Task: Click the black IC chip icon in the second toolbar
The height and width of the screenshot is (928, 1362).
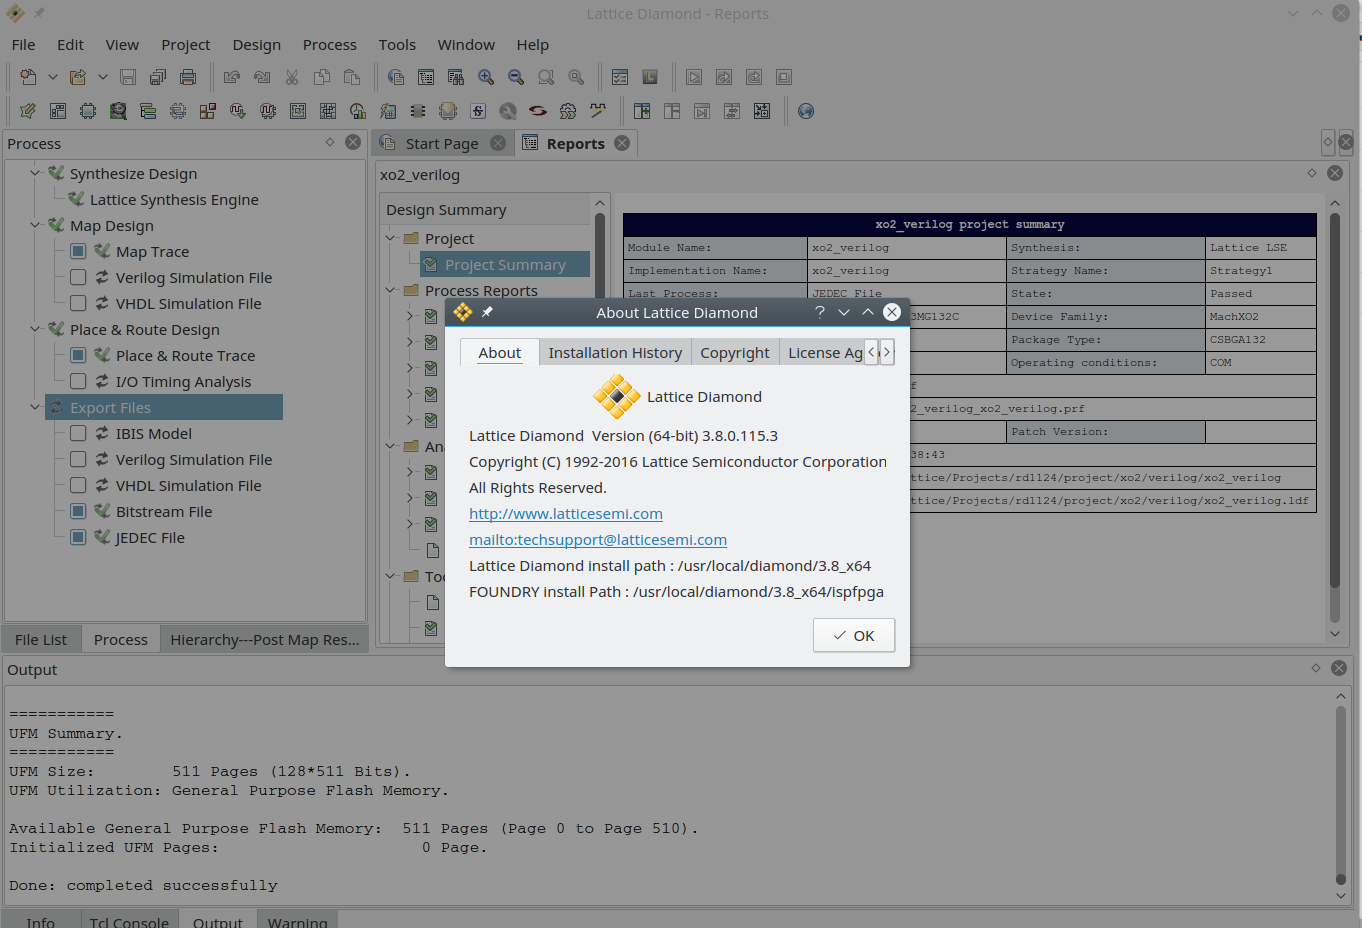Action: click(x=418, y=111)
